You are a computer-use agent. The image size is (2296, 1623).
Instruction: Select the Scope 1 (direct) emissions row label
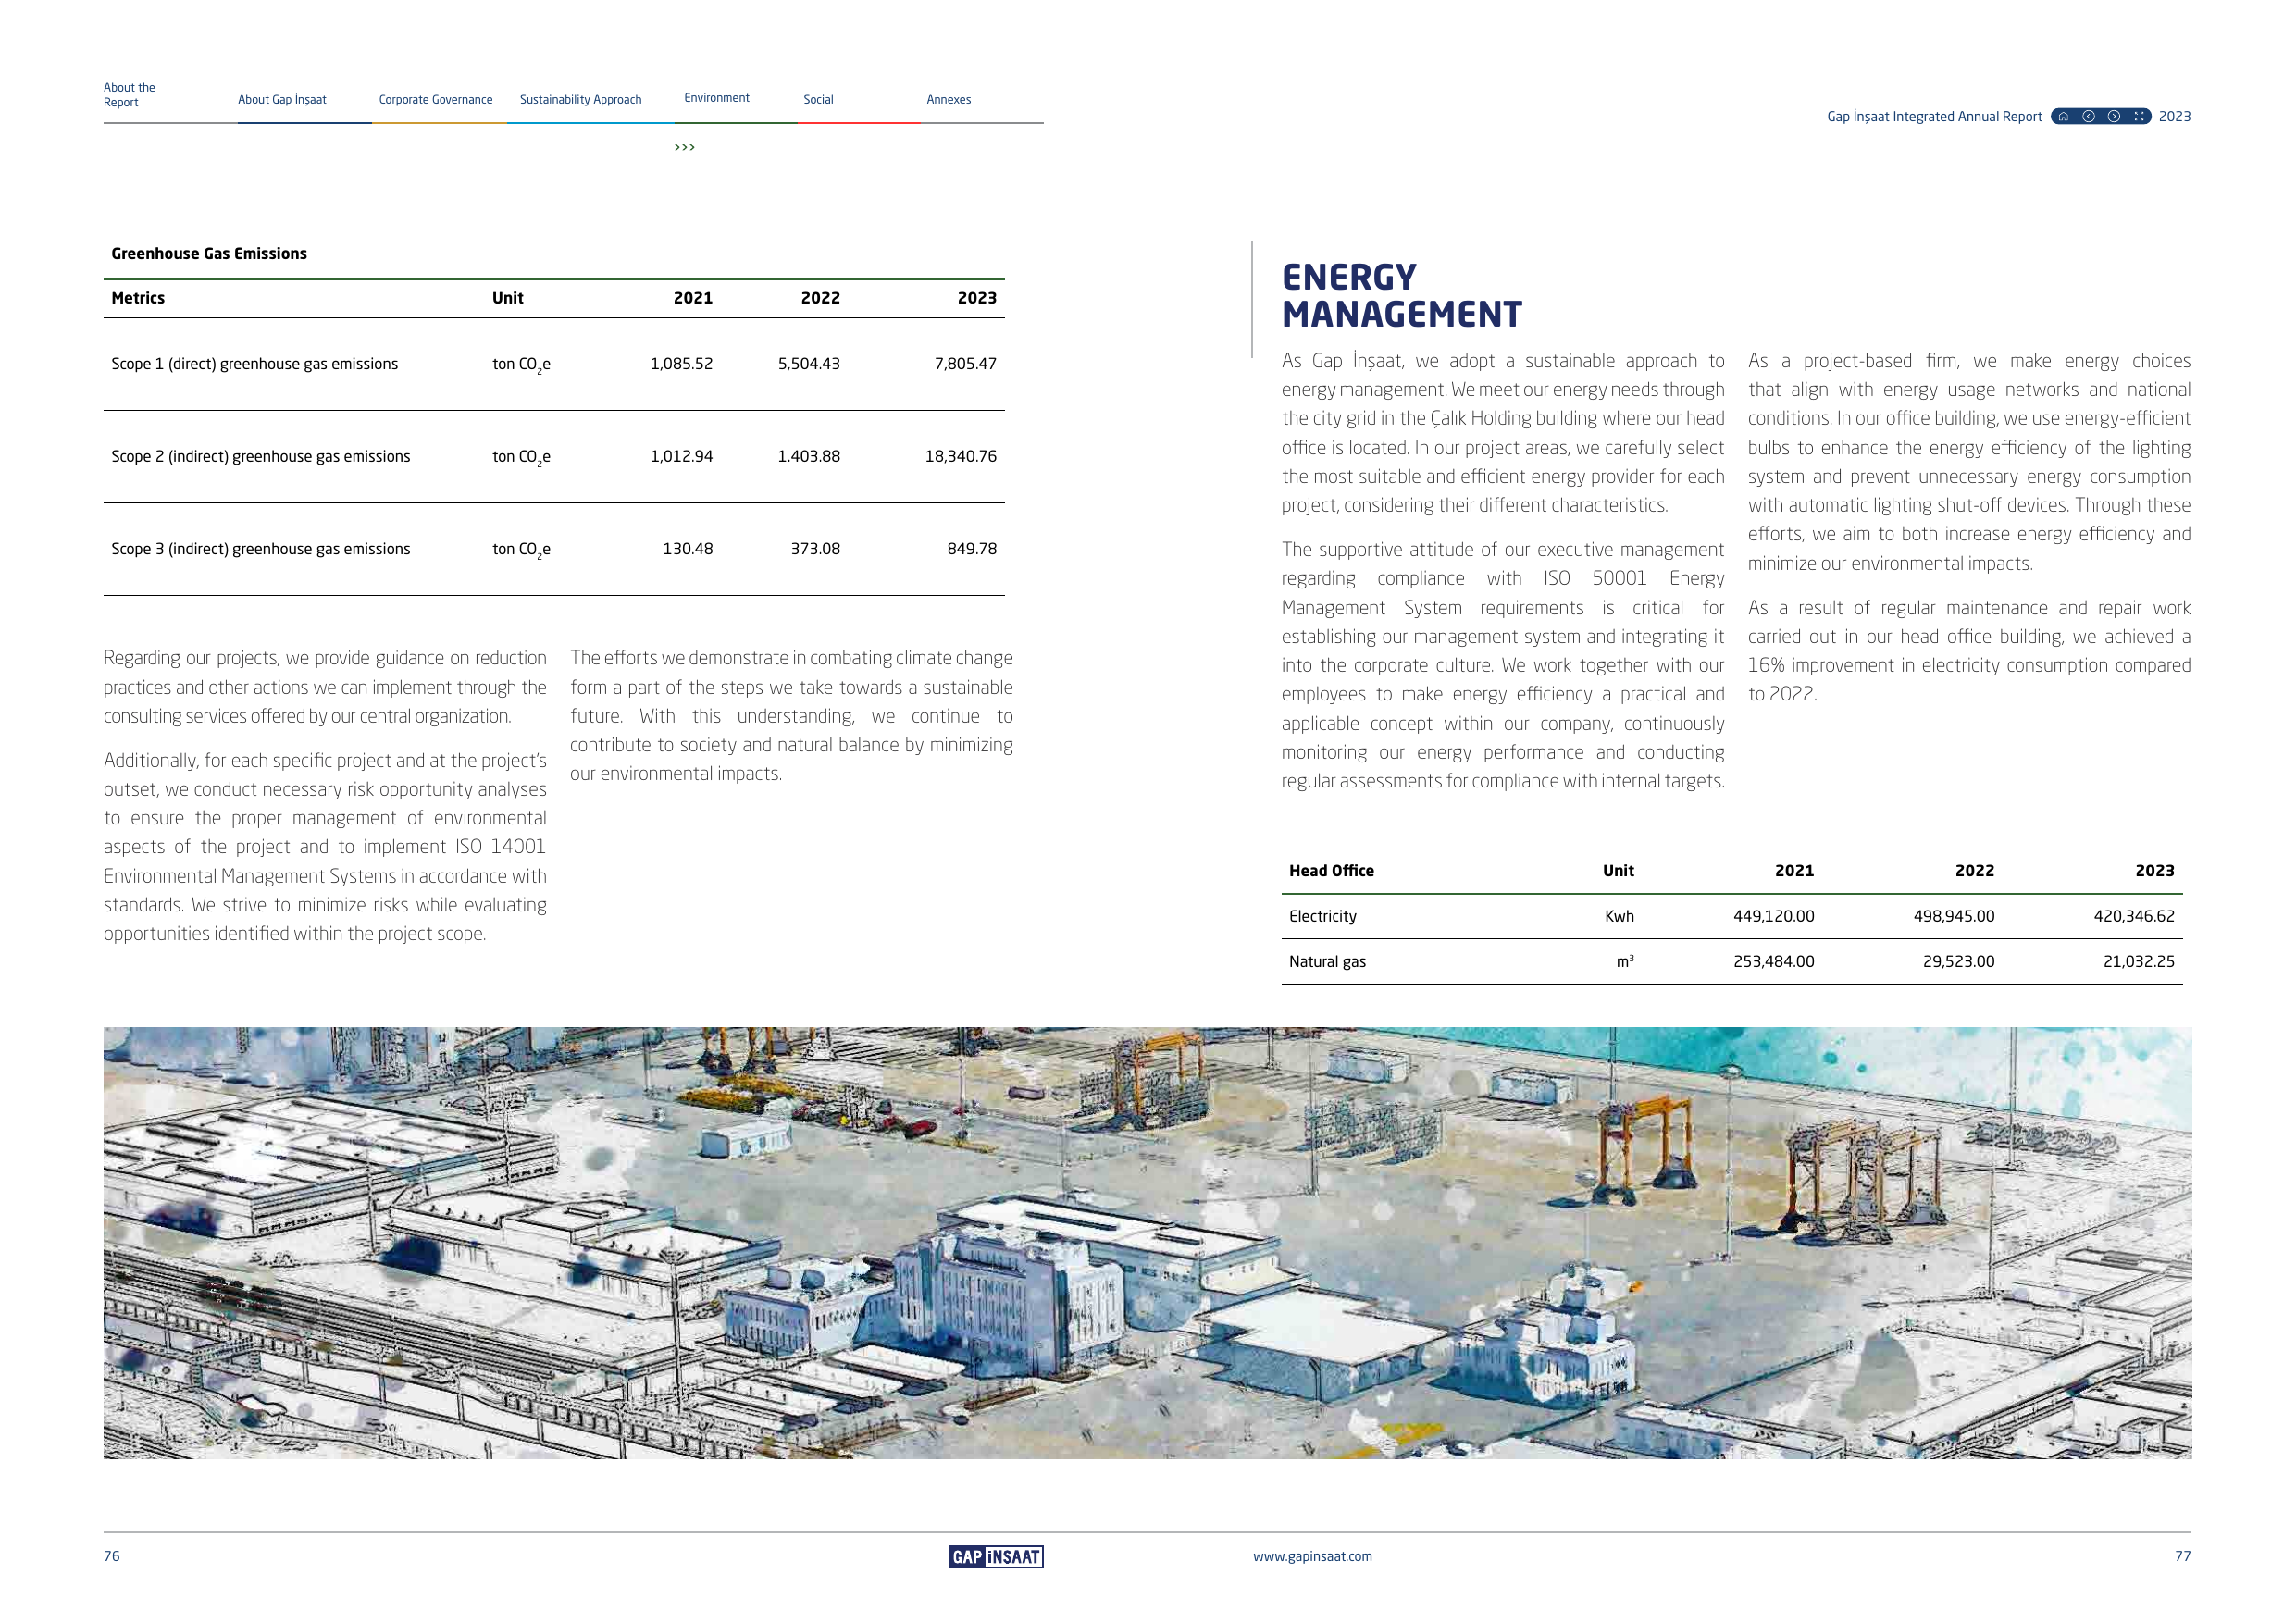coord(254,363)
